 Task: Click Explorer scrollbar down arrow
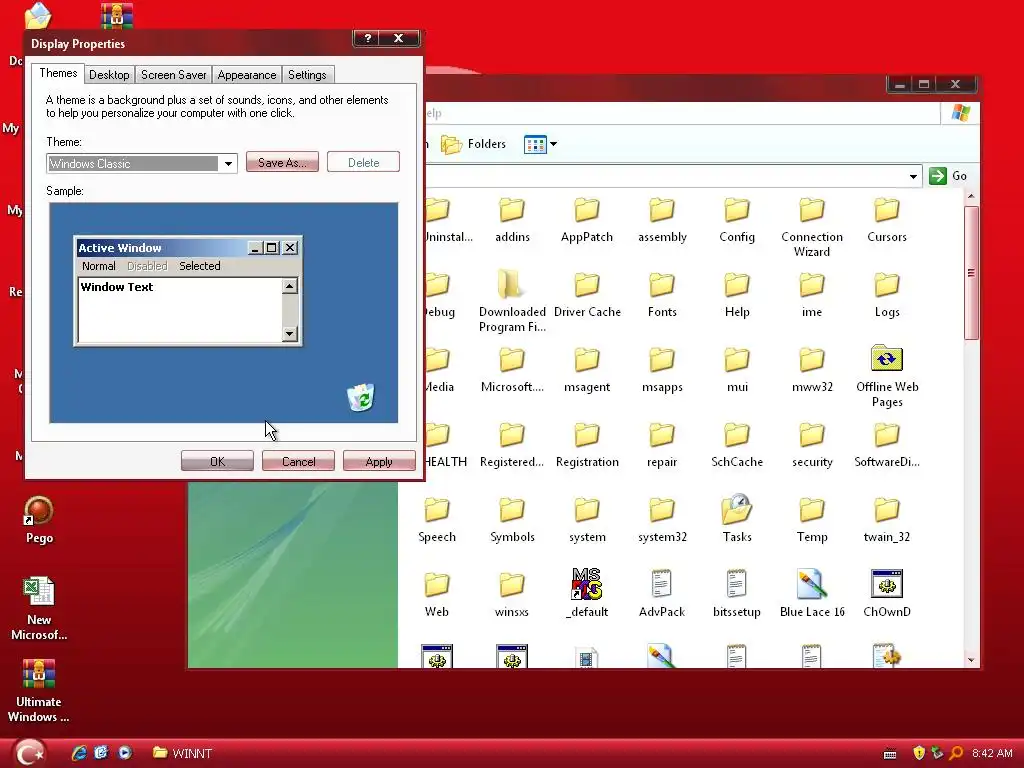click(x=971, y=660)
